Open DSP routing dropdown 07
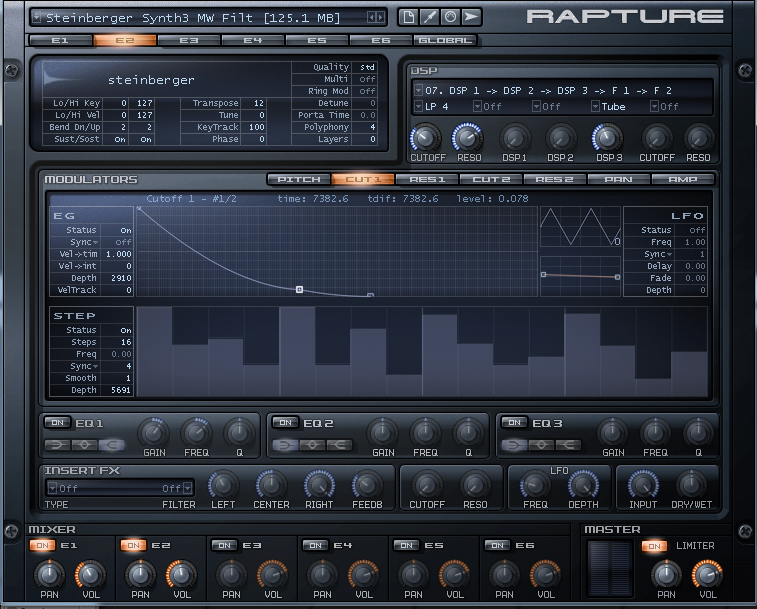757x609 pixels. point(419,90)
